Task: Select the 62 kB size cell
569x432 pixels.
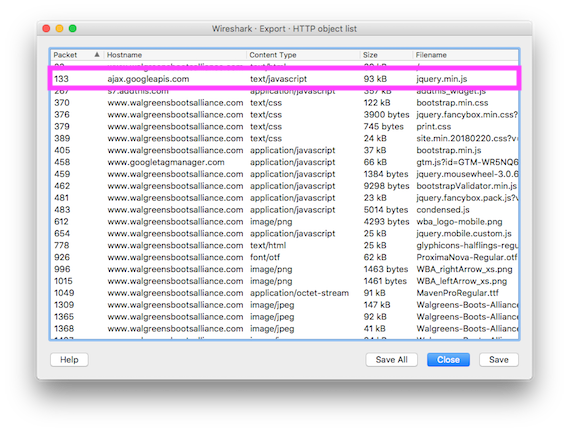Action: tap(375, 257)
